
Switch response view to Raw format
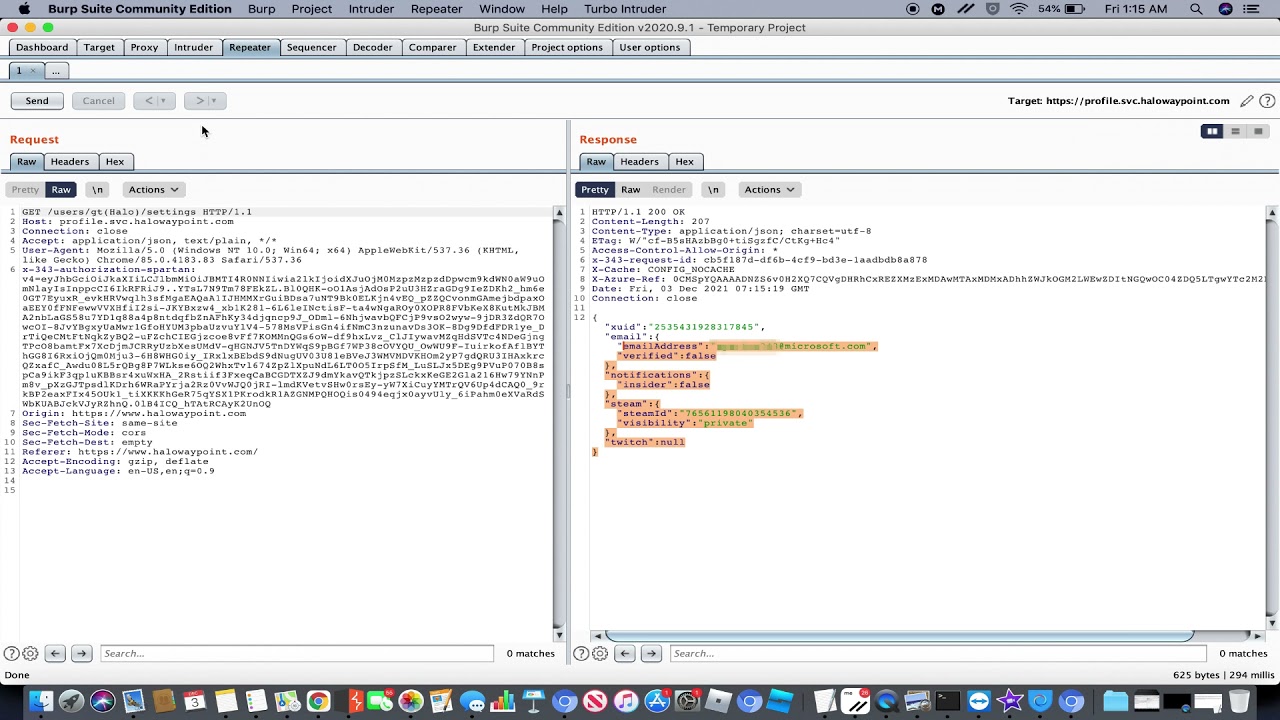pos(630,190)
